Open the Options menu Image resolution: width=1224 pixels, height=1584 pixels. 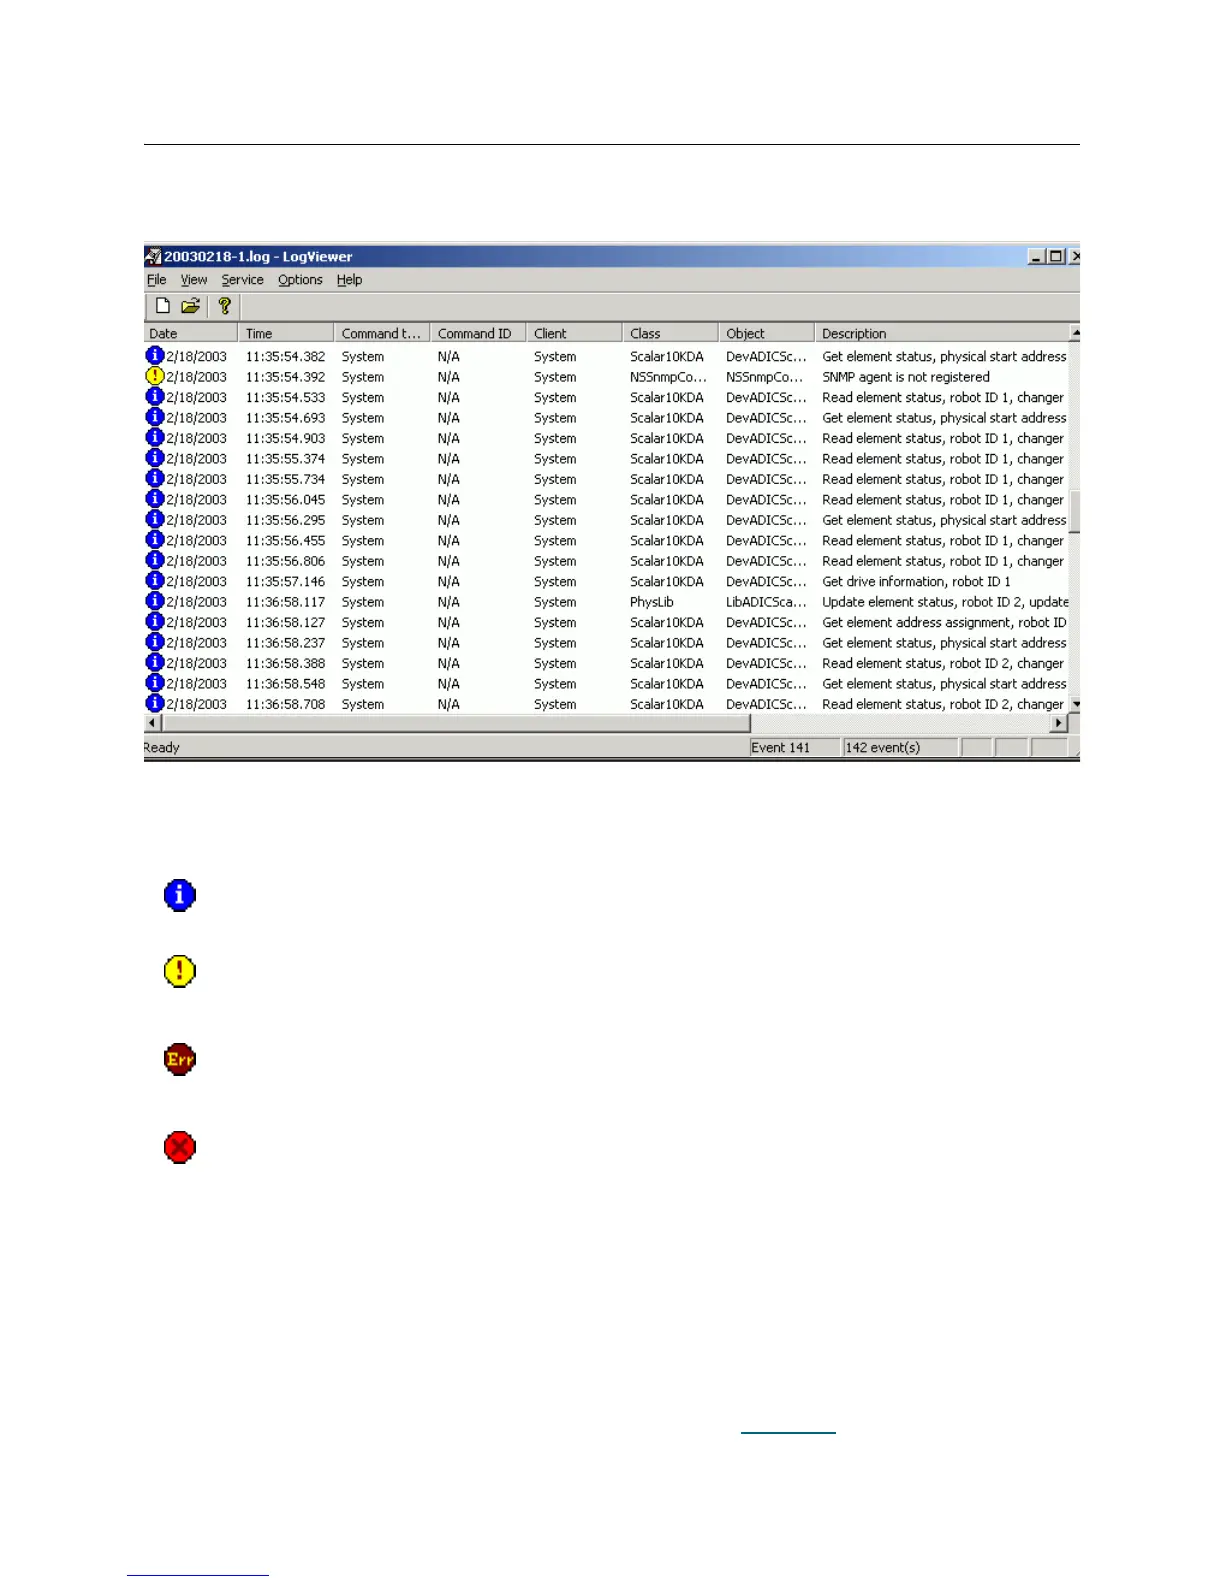click(300, 280)
